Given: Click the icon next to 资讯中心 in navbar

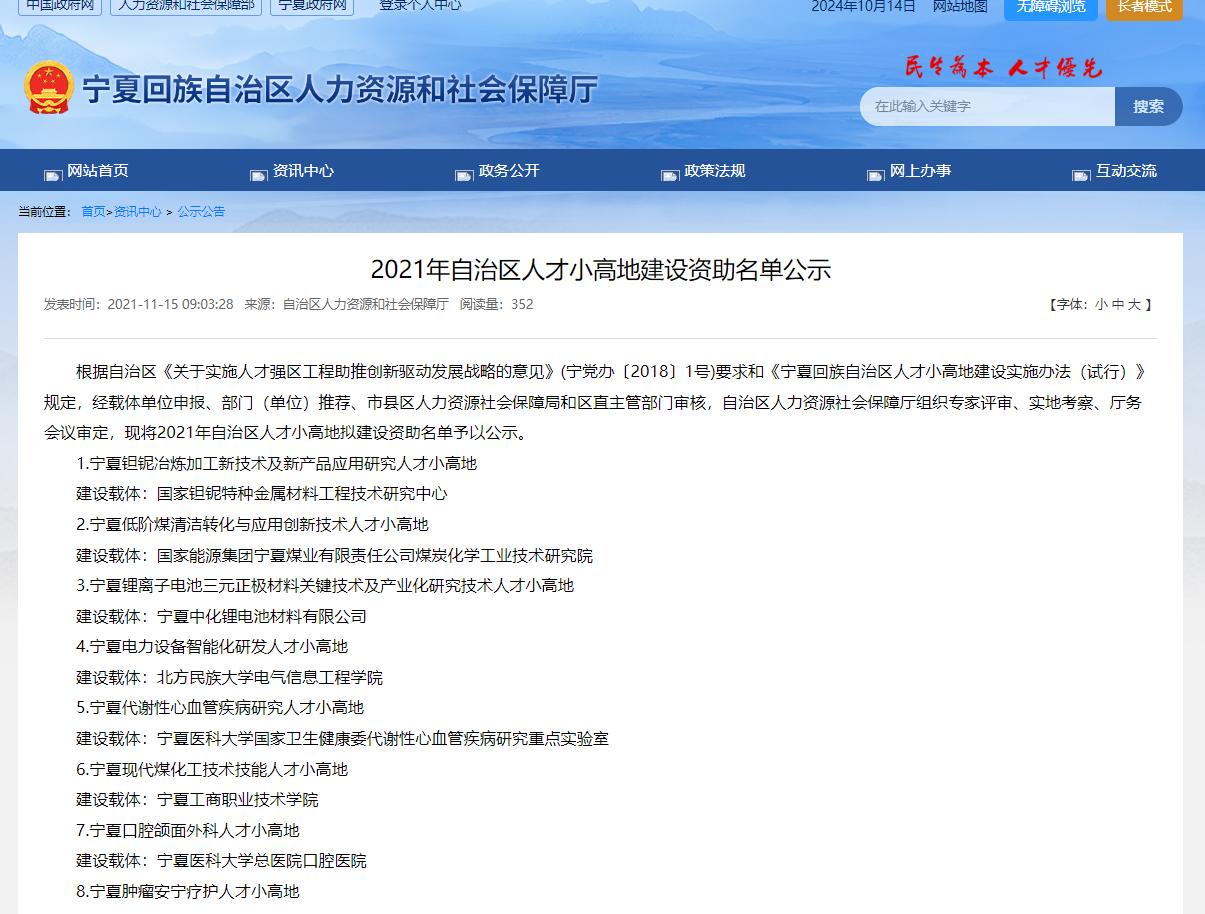Looking at the screenshot, I should pyautogui.click(x=257, y=174).
